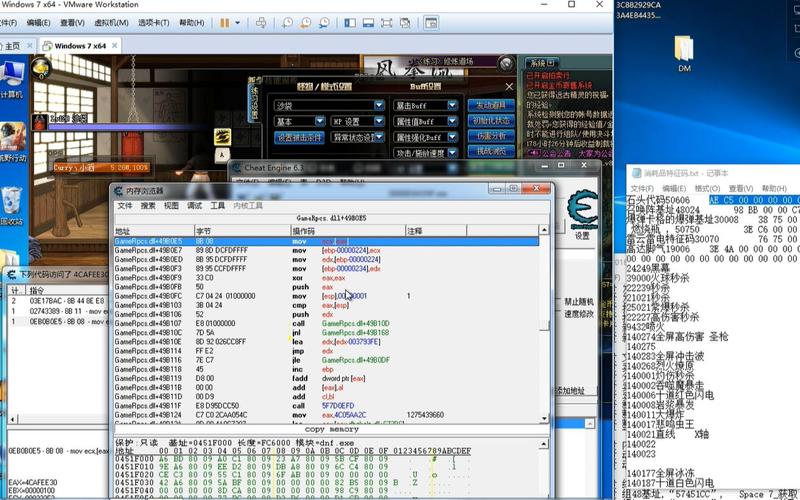The image size is (800, 500).
Task: Close the game training settings dialog
Action: (509, 87)
